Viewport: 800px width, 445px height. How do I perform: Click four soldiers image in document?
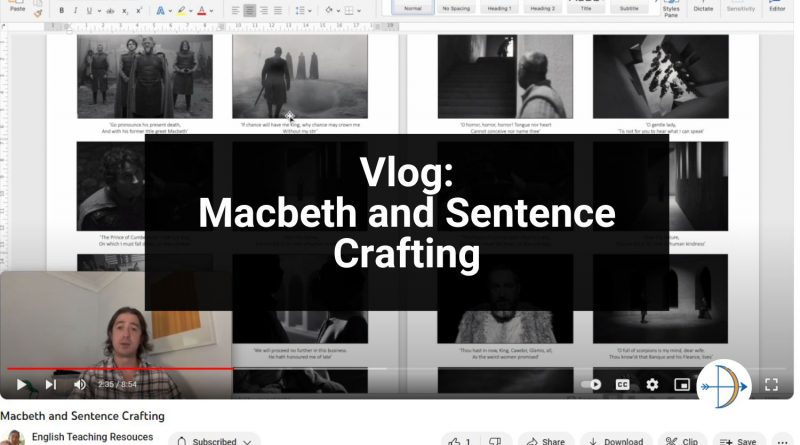click(x=145, y=77)
